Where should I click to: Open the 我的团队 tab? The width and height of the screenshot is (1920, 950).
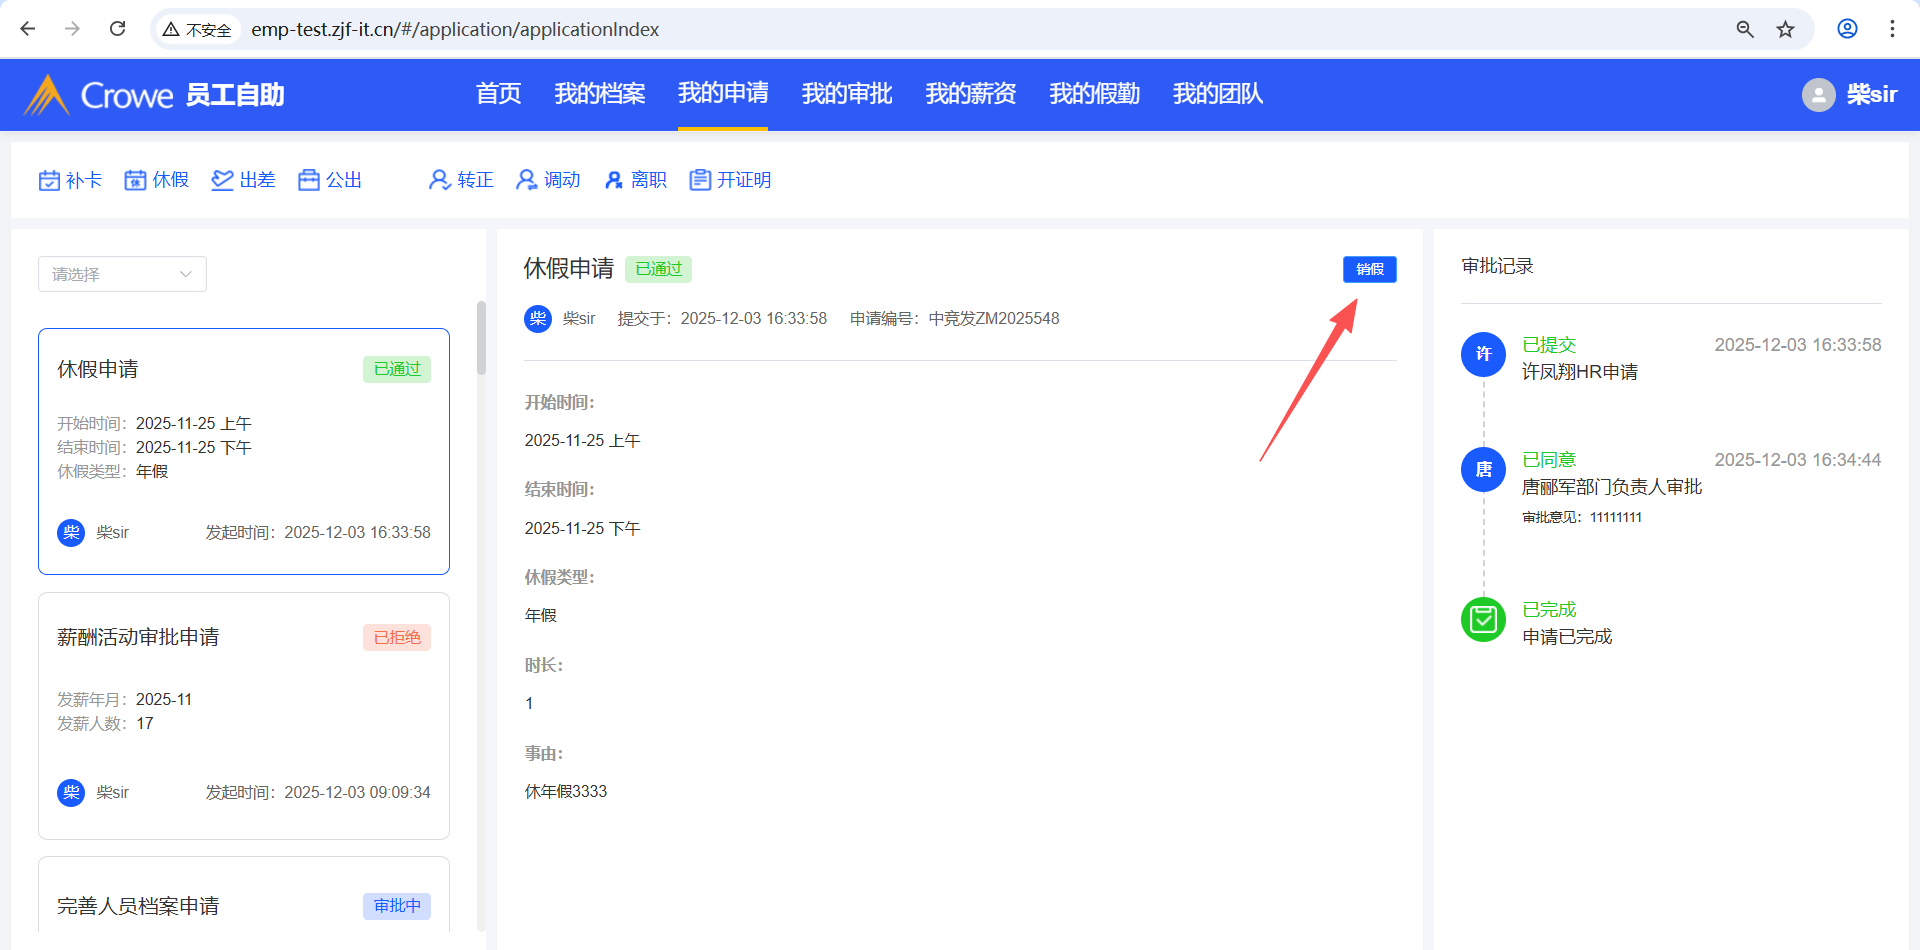click(x=1217, y=94)
